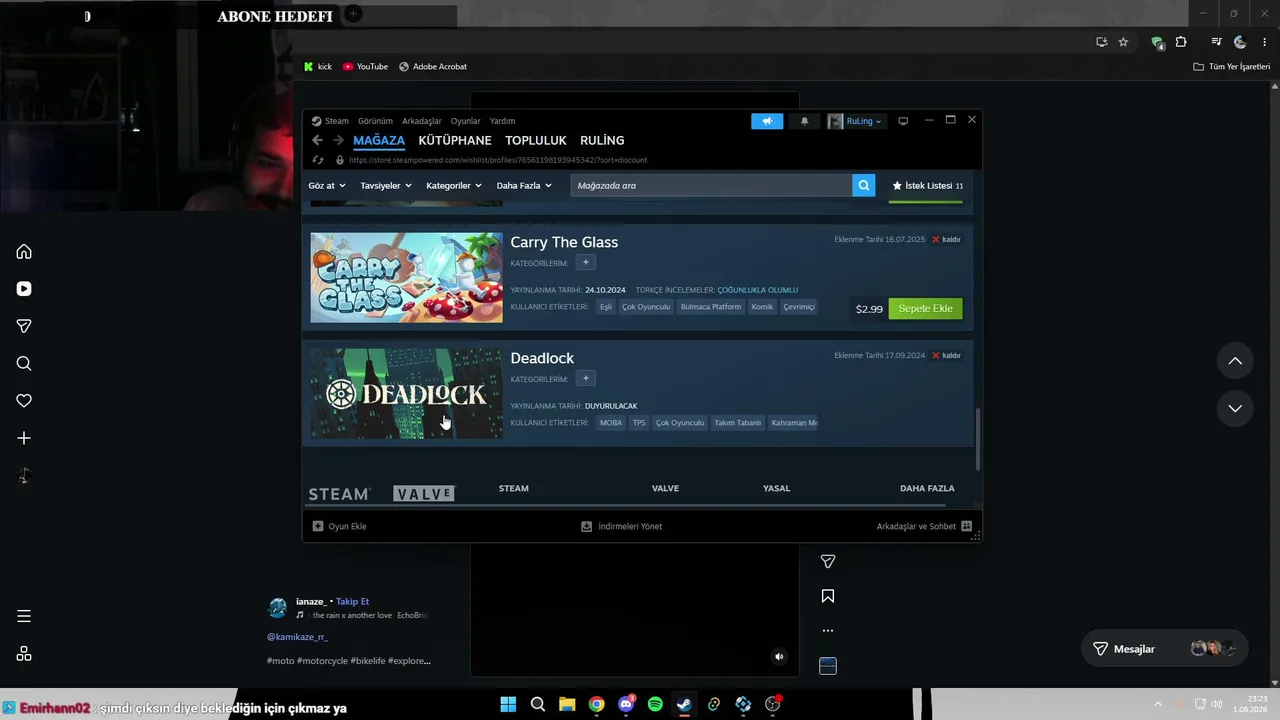
Task: Open the RuLing account dropdown
Action: [x=855, y=121]
